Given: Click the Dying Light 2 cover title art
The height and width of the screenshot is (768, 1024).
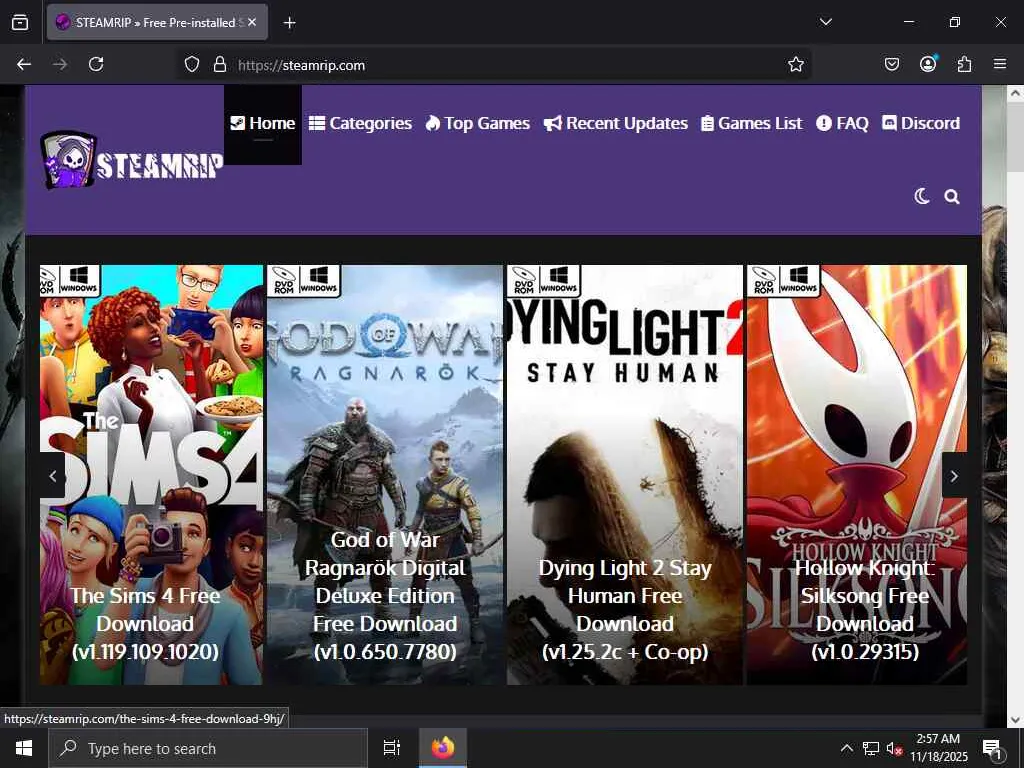Looking at the screenshot, I should point(625,340).
